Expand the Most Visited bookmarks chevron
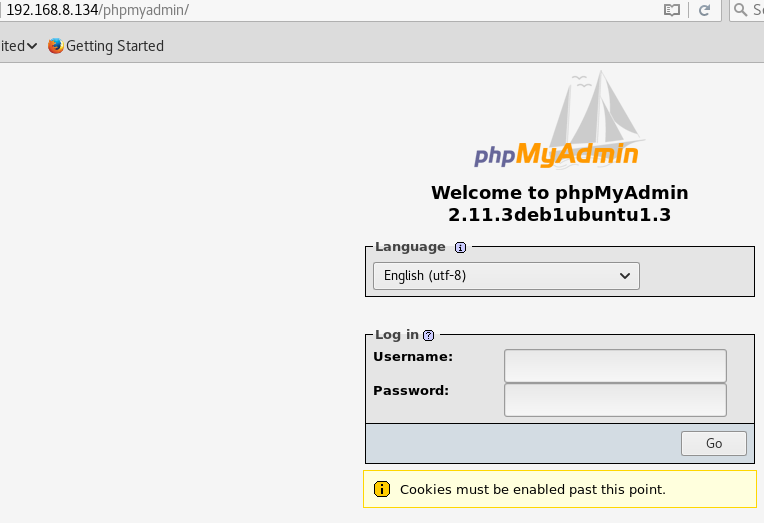 coord(32,46)
